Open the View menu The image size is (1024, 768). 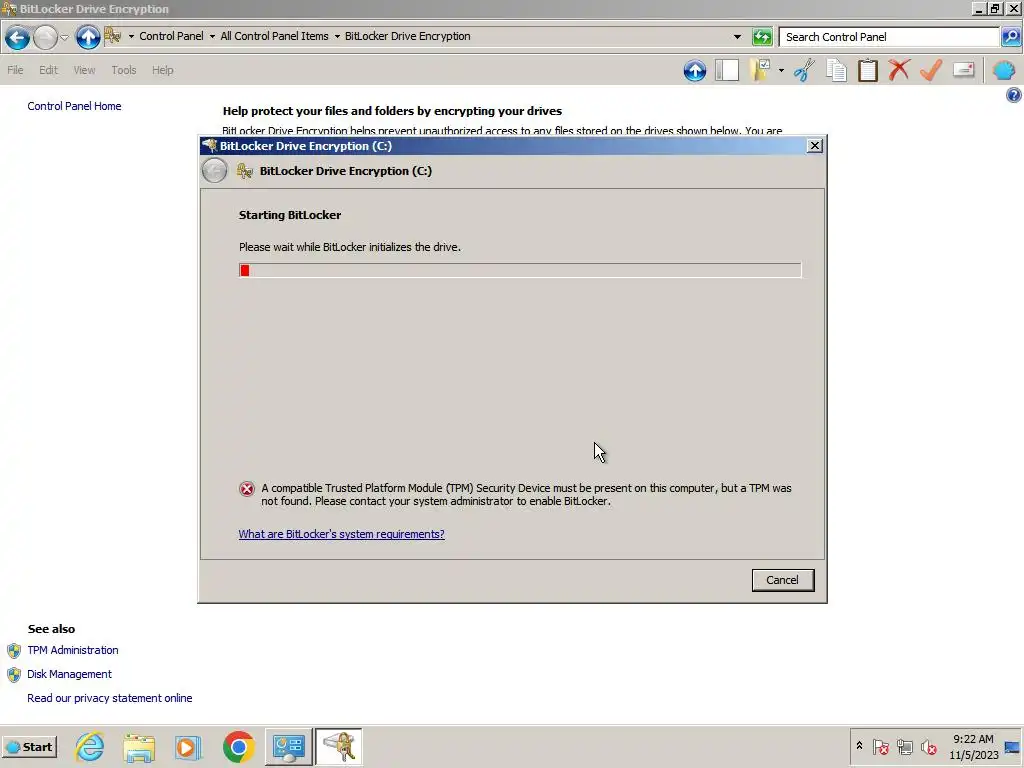[x=84, y=70]
